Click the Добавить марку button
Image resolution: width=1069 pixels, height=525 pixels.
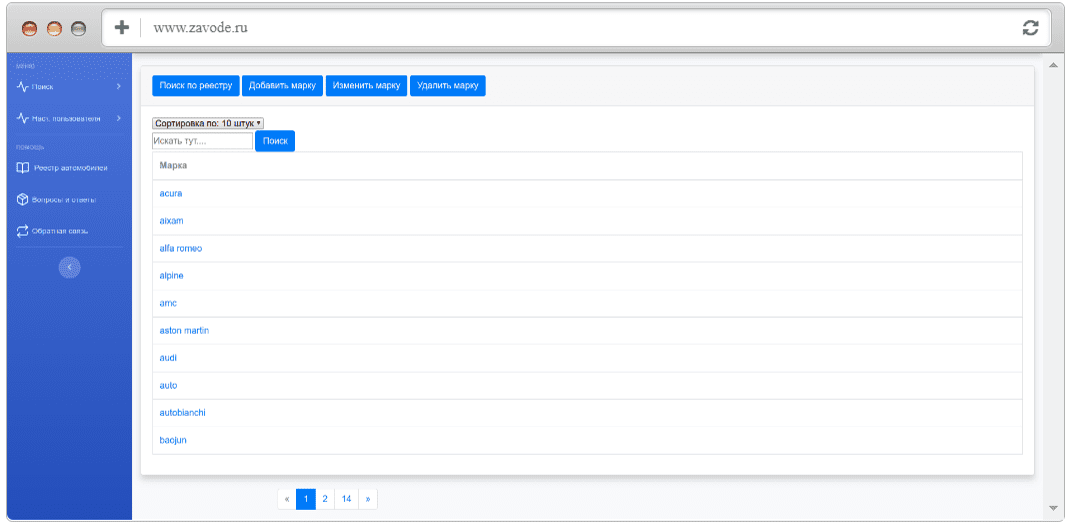tap(282, 86)
